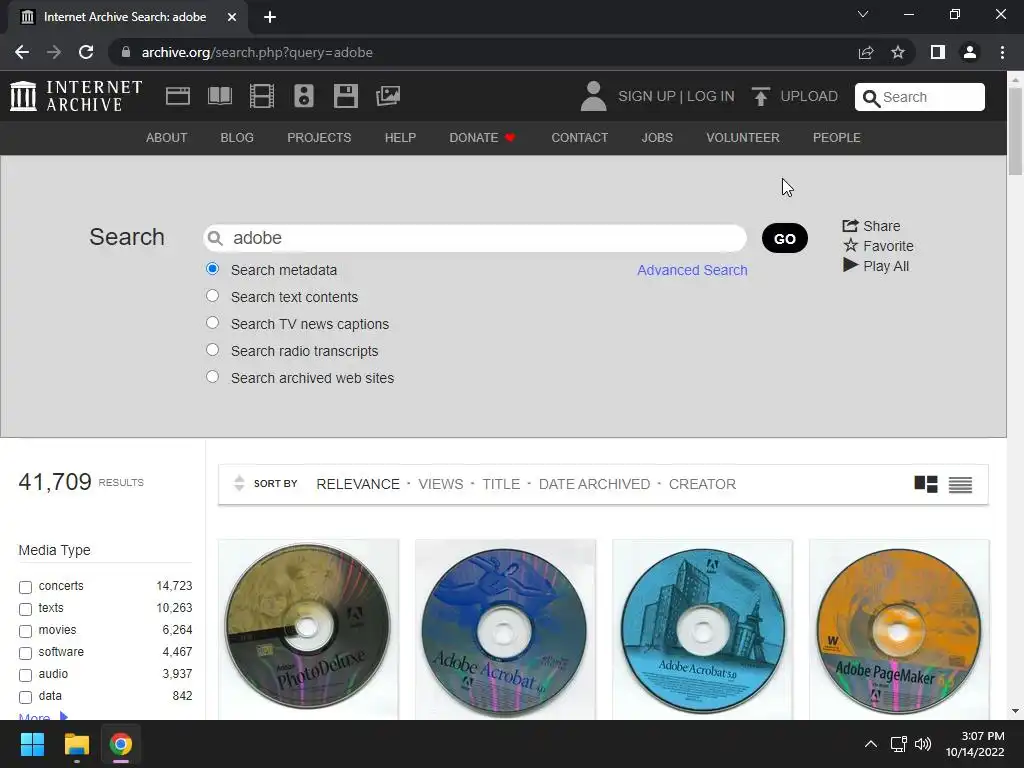Image resolution: width=1024 pixels, height=768 pixels.
Task: Sort results by TITLE
Action: pyautogui.click(x=501, y=484)
